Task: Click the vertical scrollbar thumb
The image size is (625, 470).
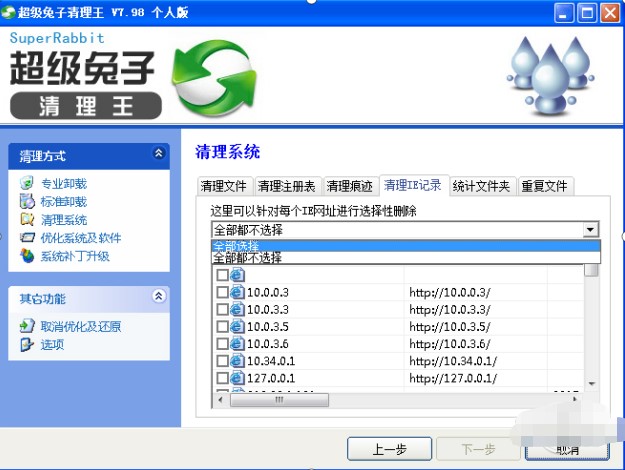Action: click(592, 270)
